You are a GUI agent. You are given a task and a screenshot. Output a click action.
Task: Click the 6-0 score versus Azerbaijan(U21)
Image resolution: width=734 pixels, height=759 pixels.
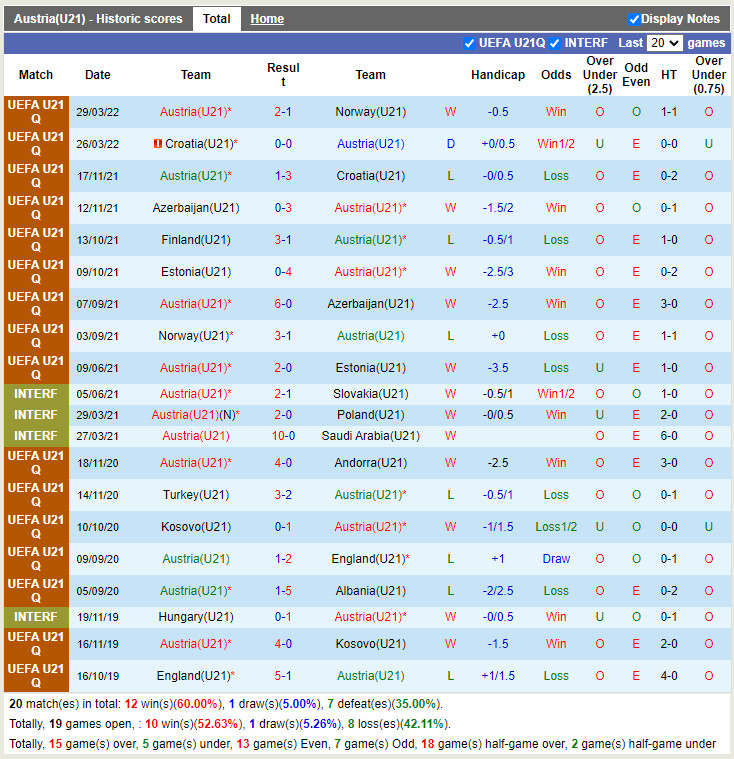(283, 304)
